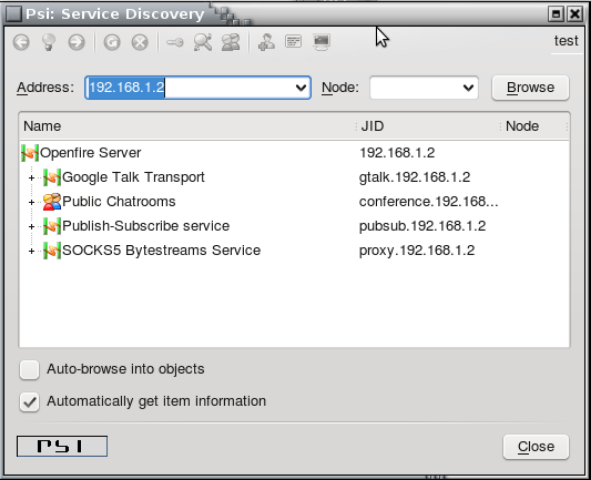Click the Public Chatrooms people icon
This screenshot has height=480, width=591.
(52, 202)
